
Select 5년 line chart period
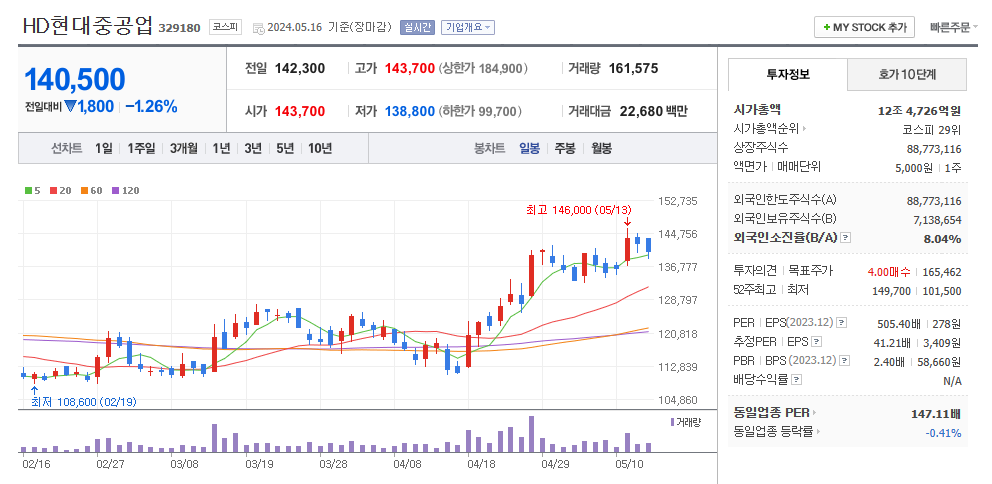coord(285,149)
